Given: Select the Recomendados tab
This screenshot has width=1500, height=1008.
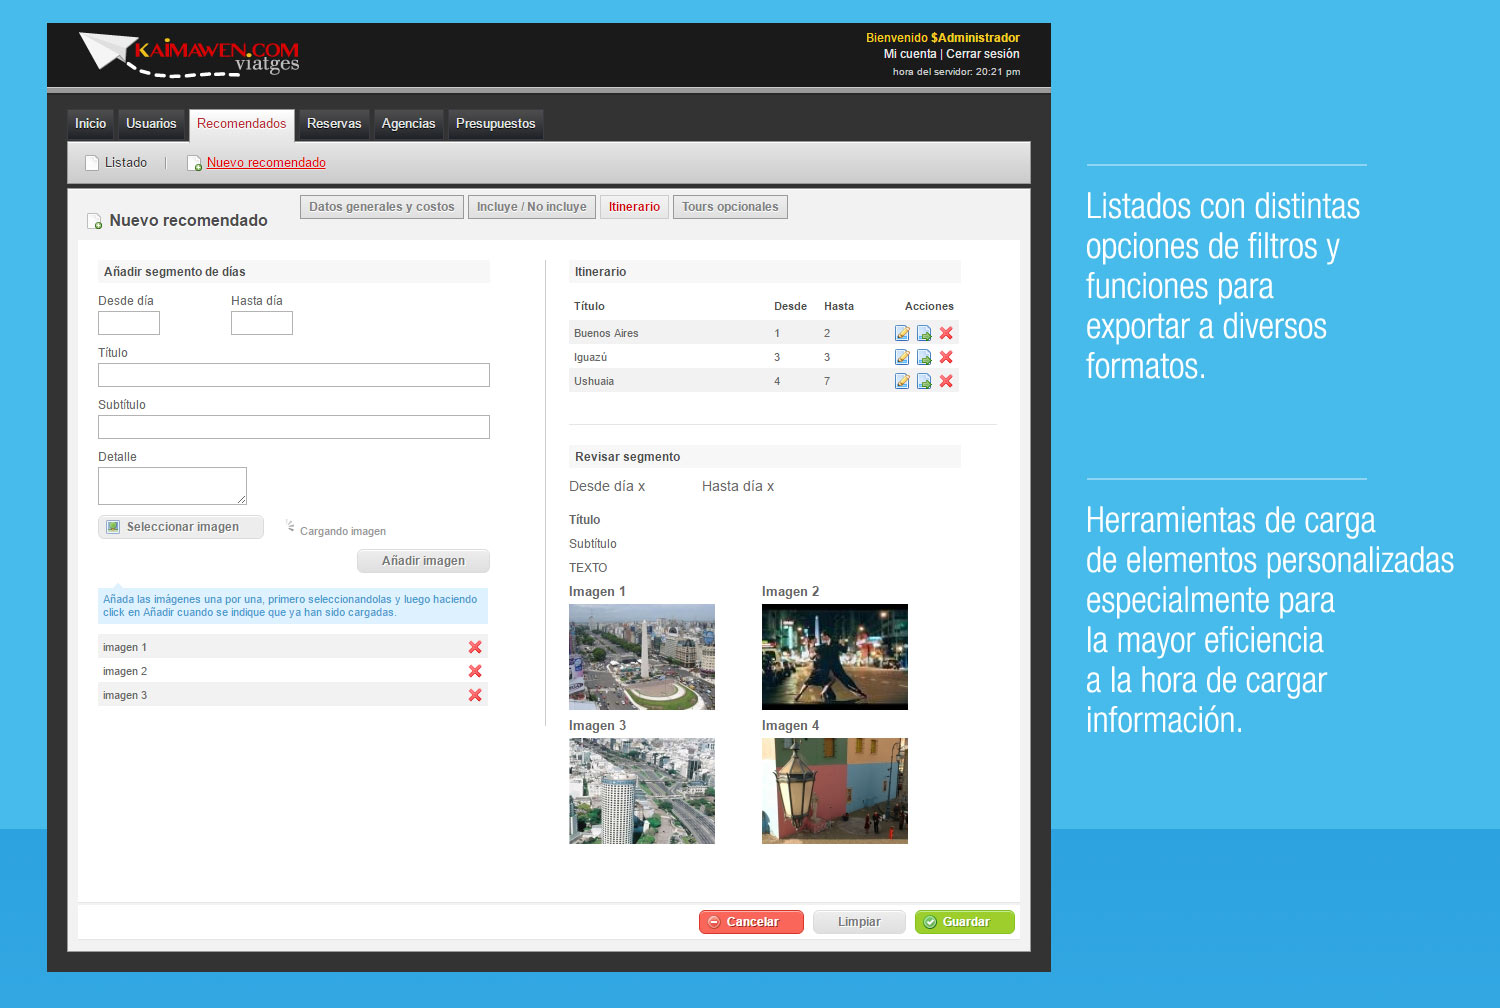Looking at the screenshot, I should [x=241, y=124].
